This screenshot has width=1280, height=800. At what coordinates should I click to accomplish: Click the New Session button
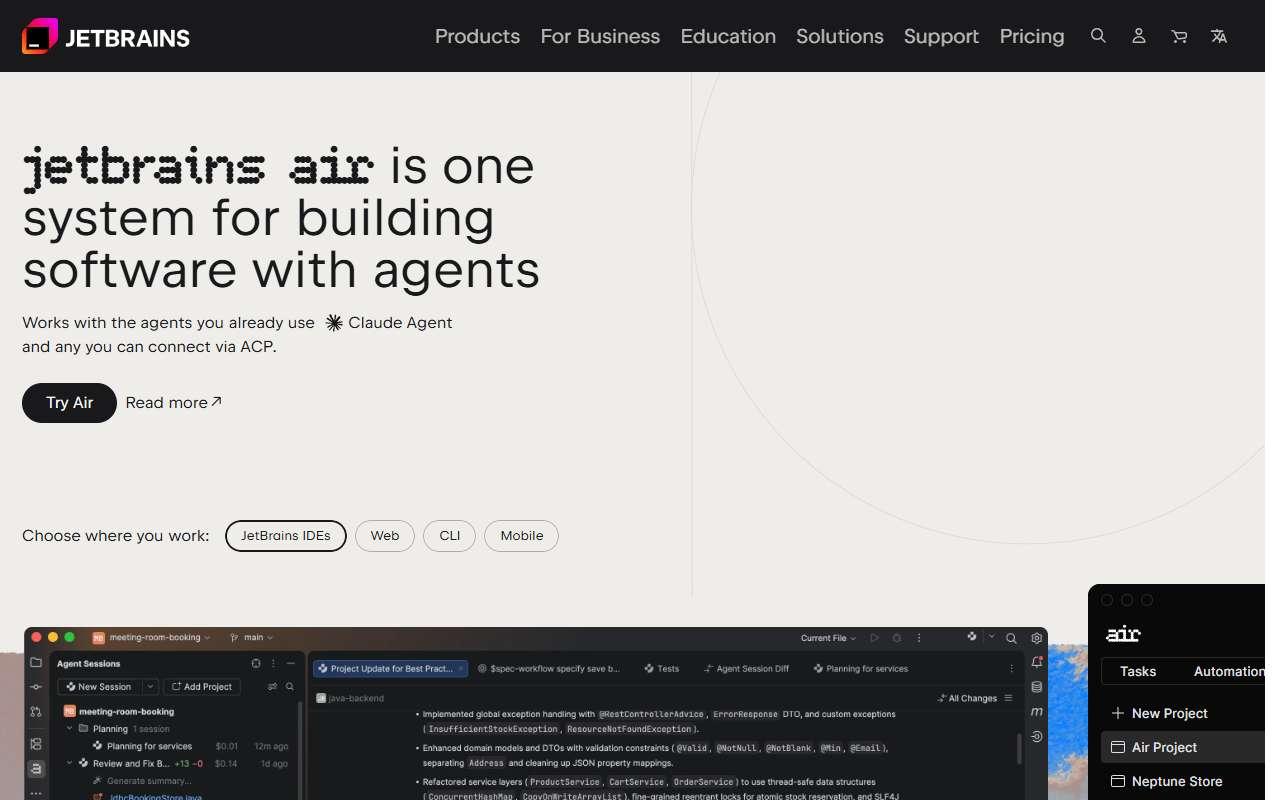pos(100,687)
